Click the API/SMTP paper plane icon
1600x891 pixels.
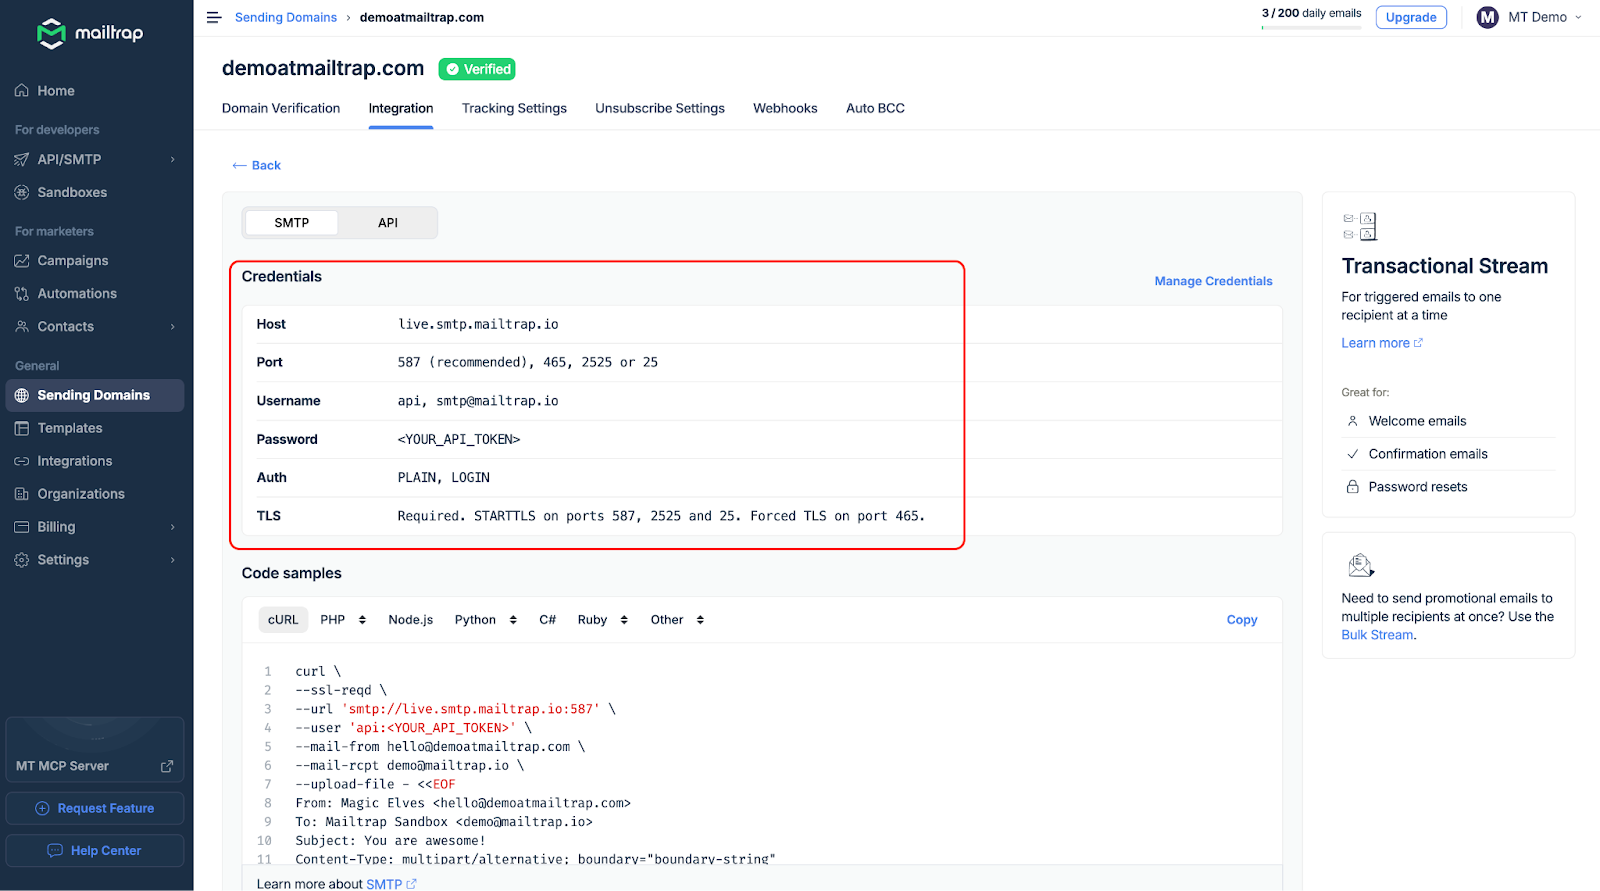[22, 159]
